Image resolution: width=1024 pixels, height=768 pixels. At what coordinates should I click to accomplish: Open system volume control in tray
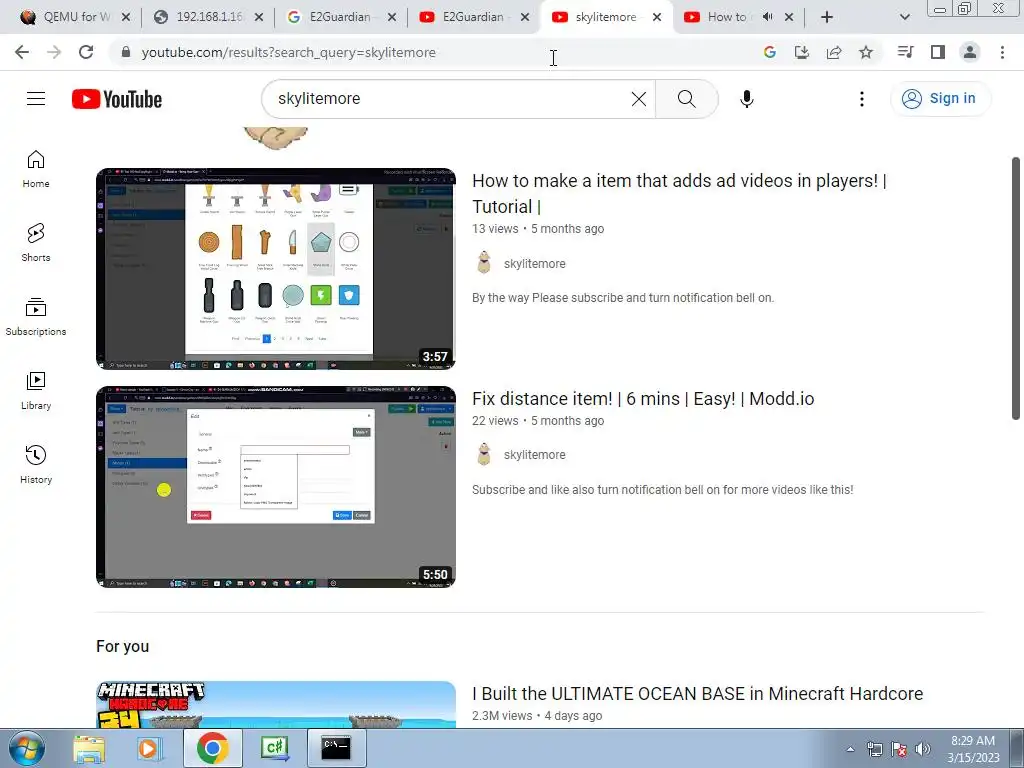(923, 748)
